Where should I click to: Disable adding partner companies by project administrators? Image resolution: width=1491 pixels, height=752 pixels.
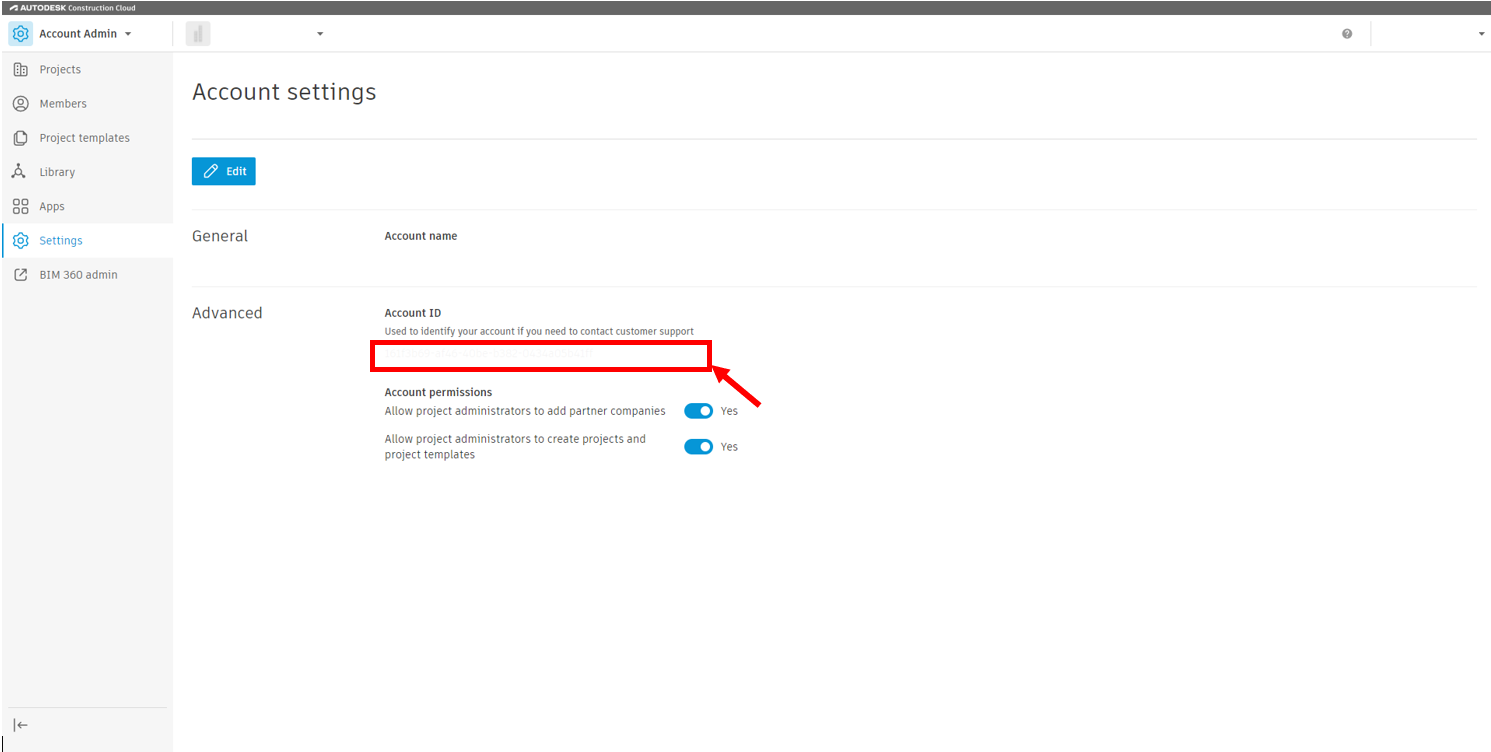698,410
